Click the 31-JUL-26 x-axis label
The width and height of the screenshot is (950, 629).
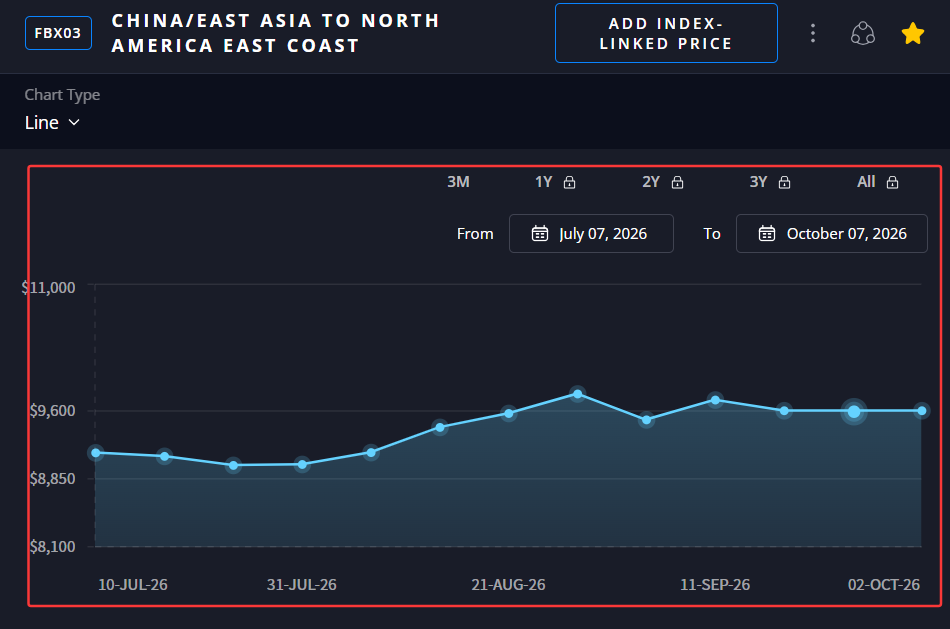pyautogui.click(x=302, y=585)
